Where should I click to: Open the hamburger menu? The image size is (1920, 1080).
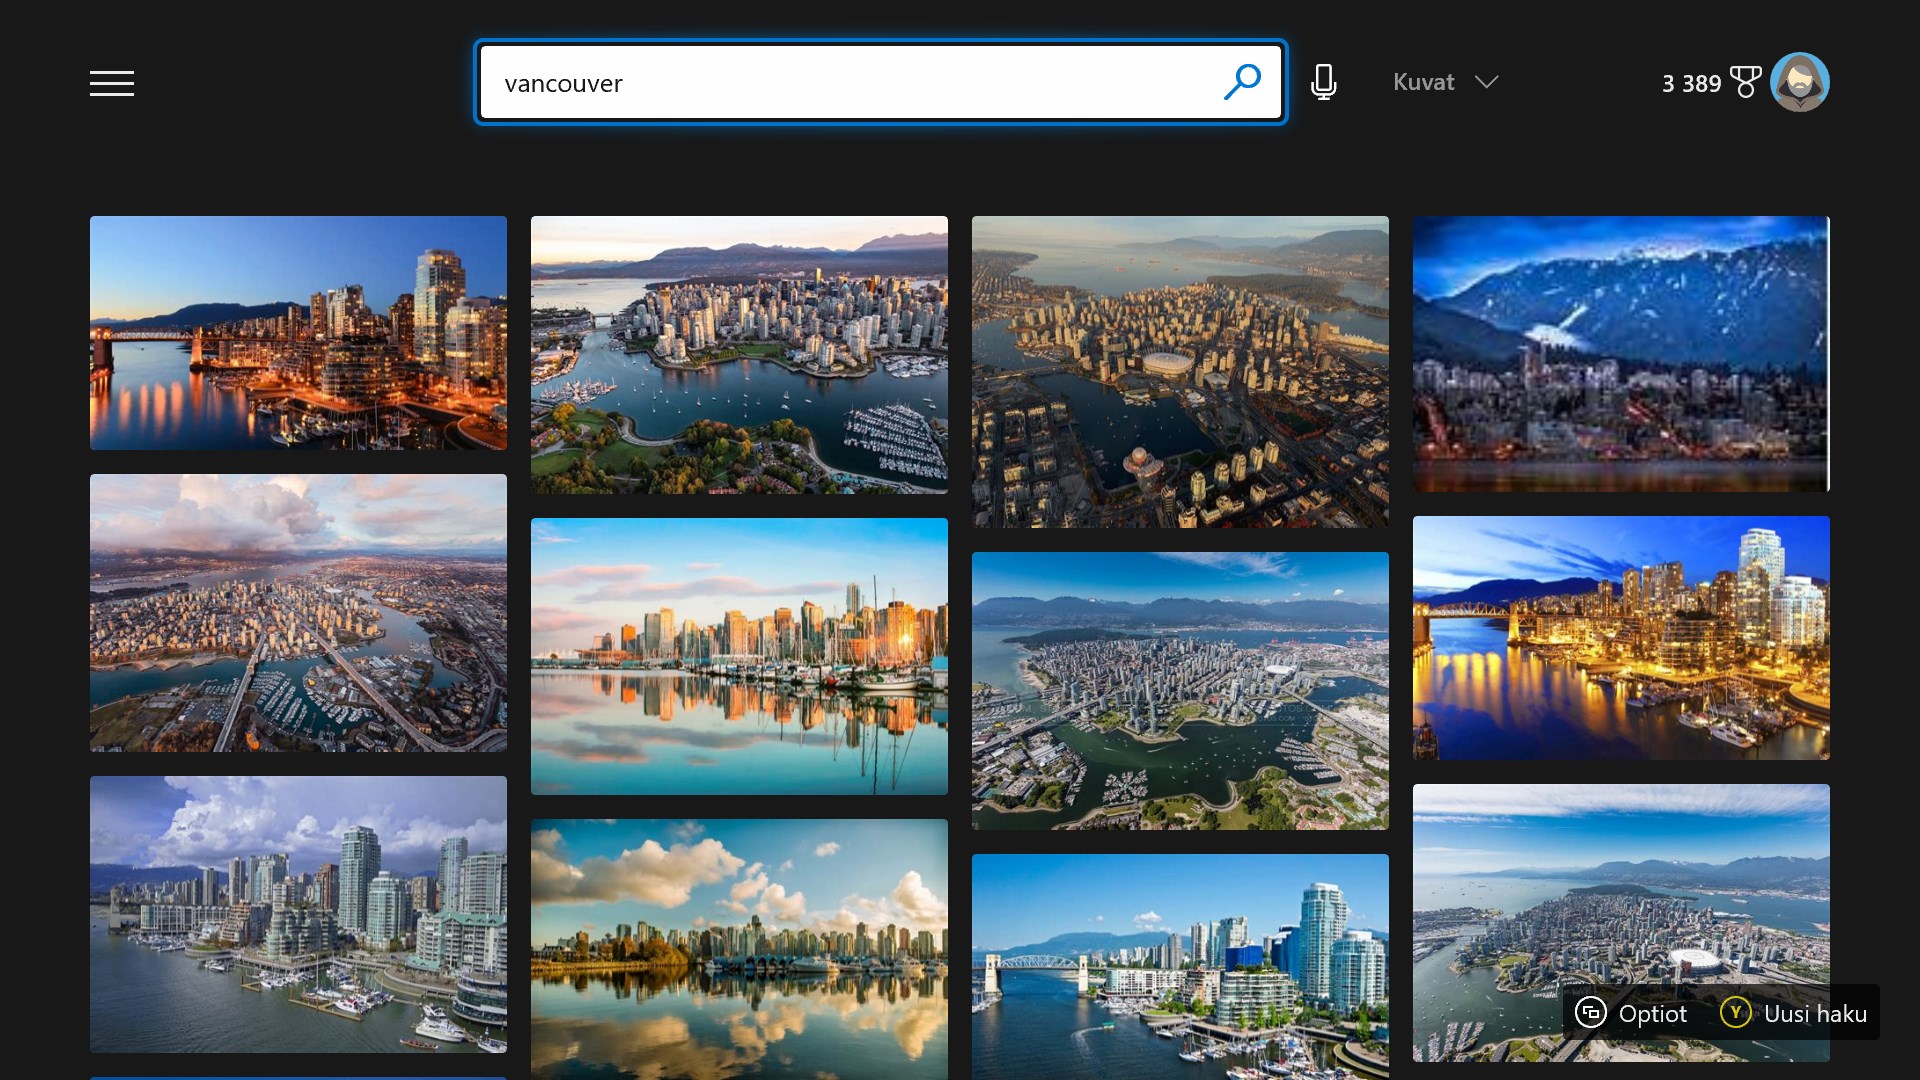click(x=111, y=83)
